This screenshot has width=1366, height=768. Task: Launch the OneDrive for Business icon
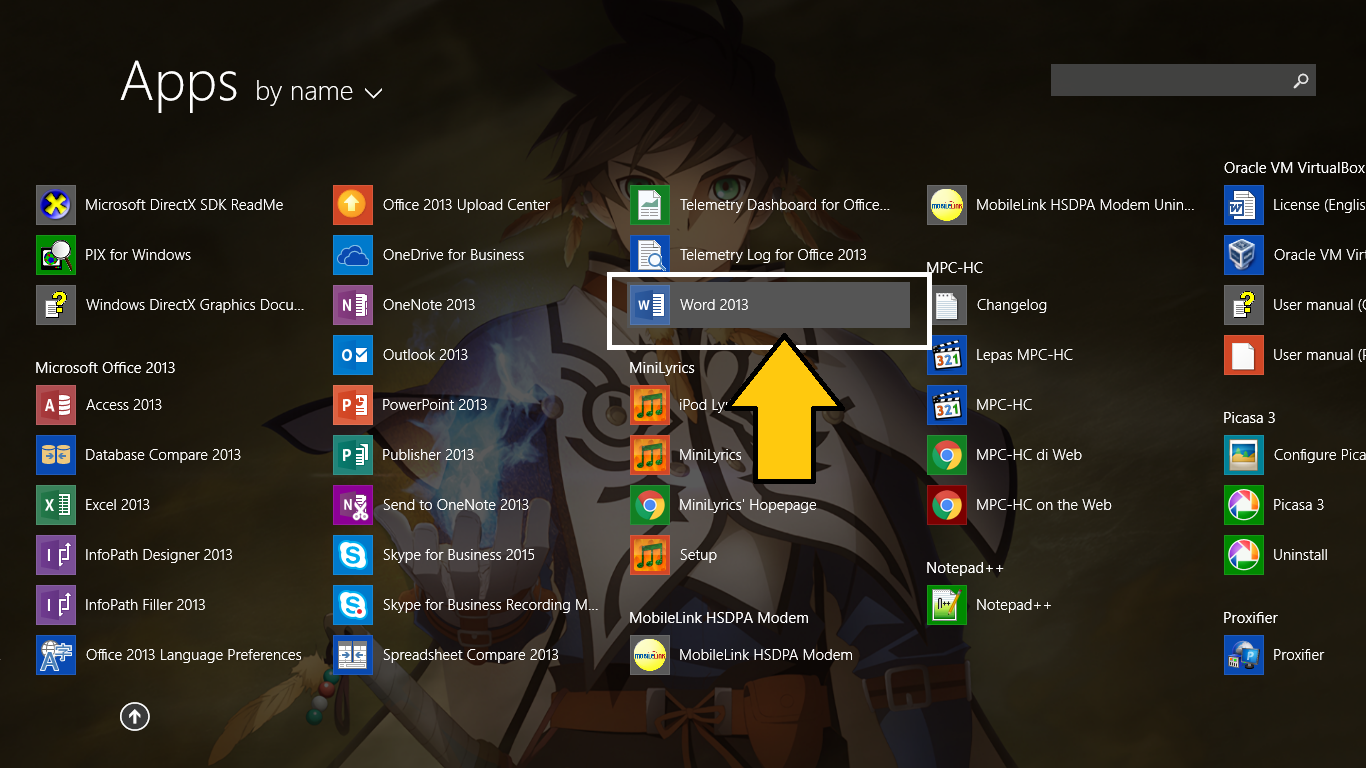(353, 255)
